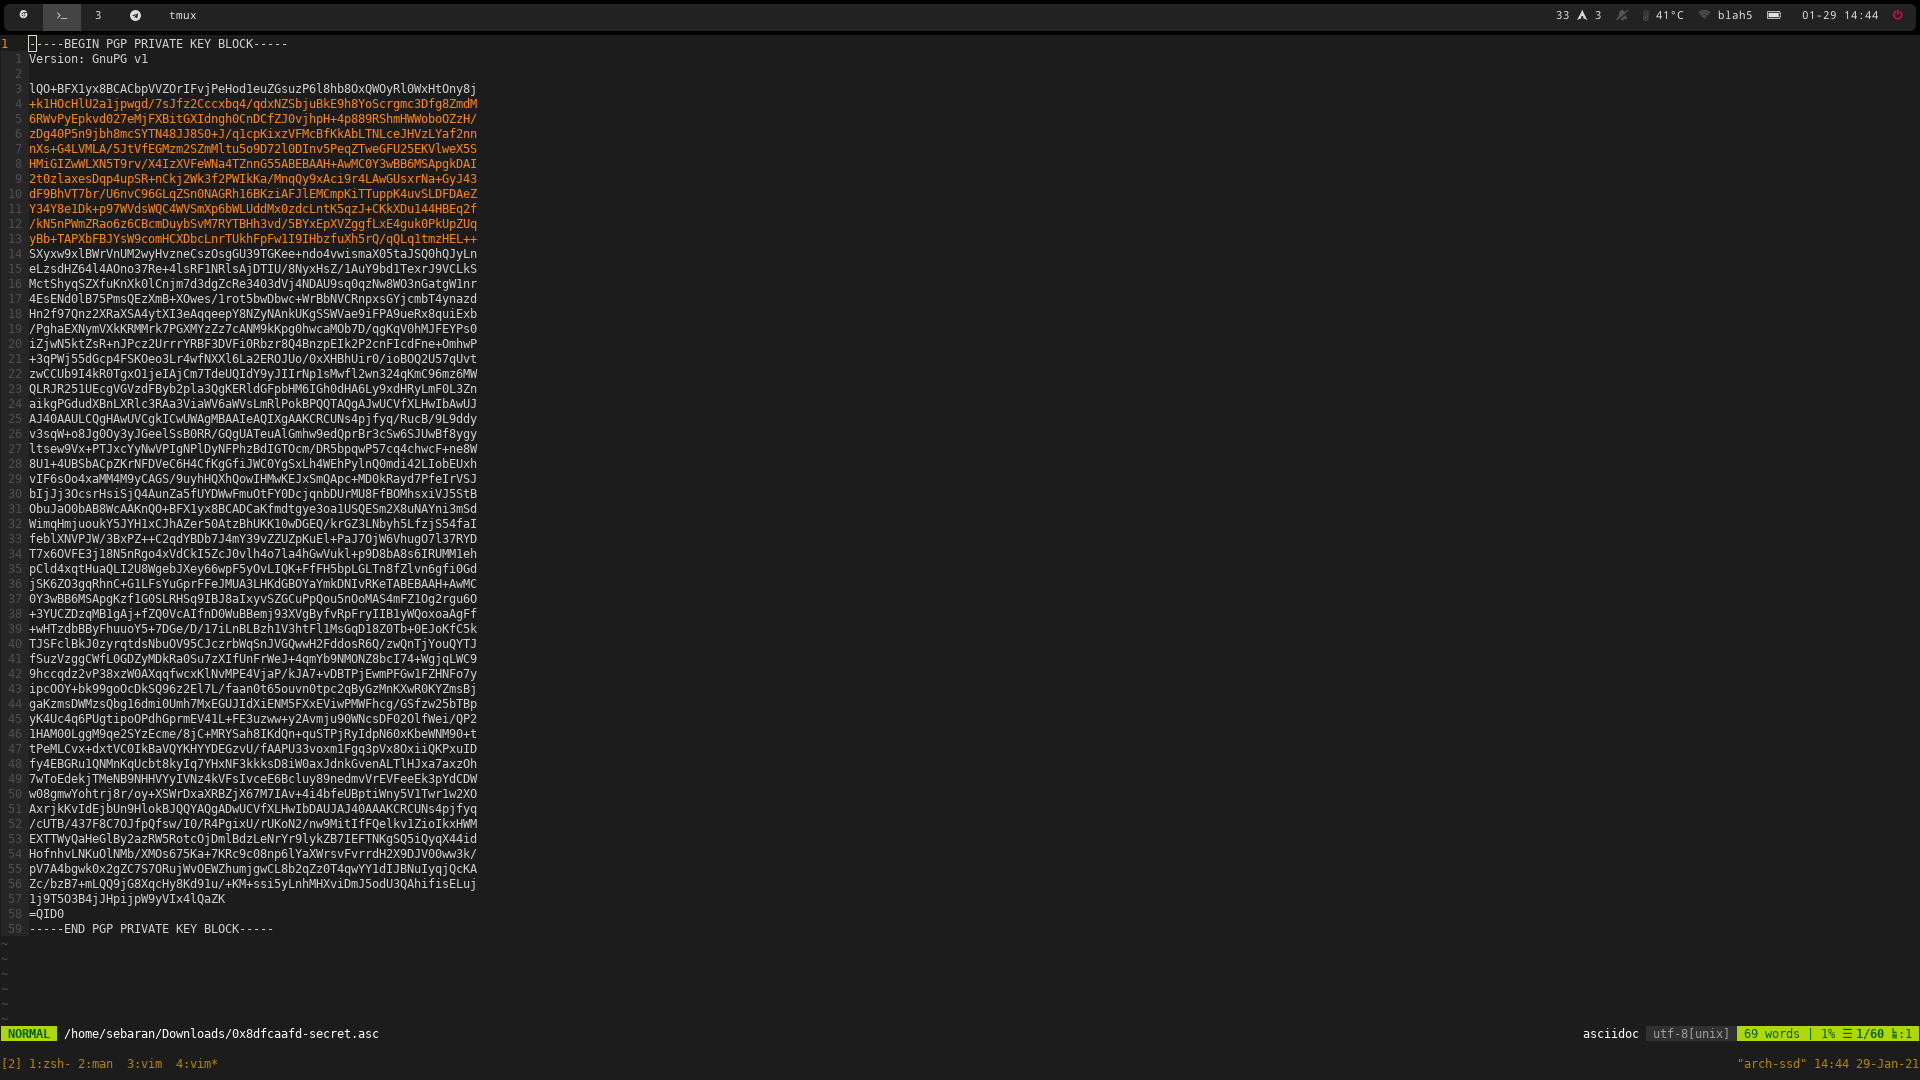Select the highlighted terminal workspace icon

tap(61, 16)
